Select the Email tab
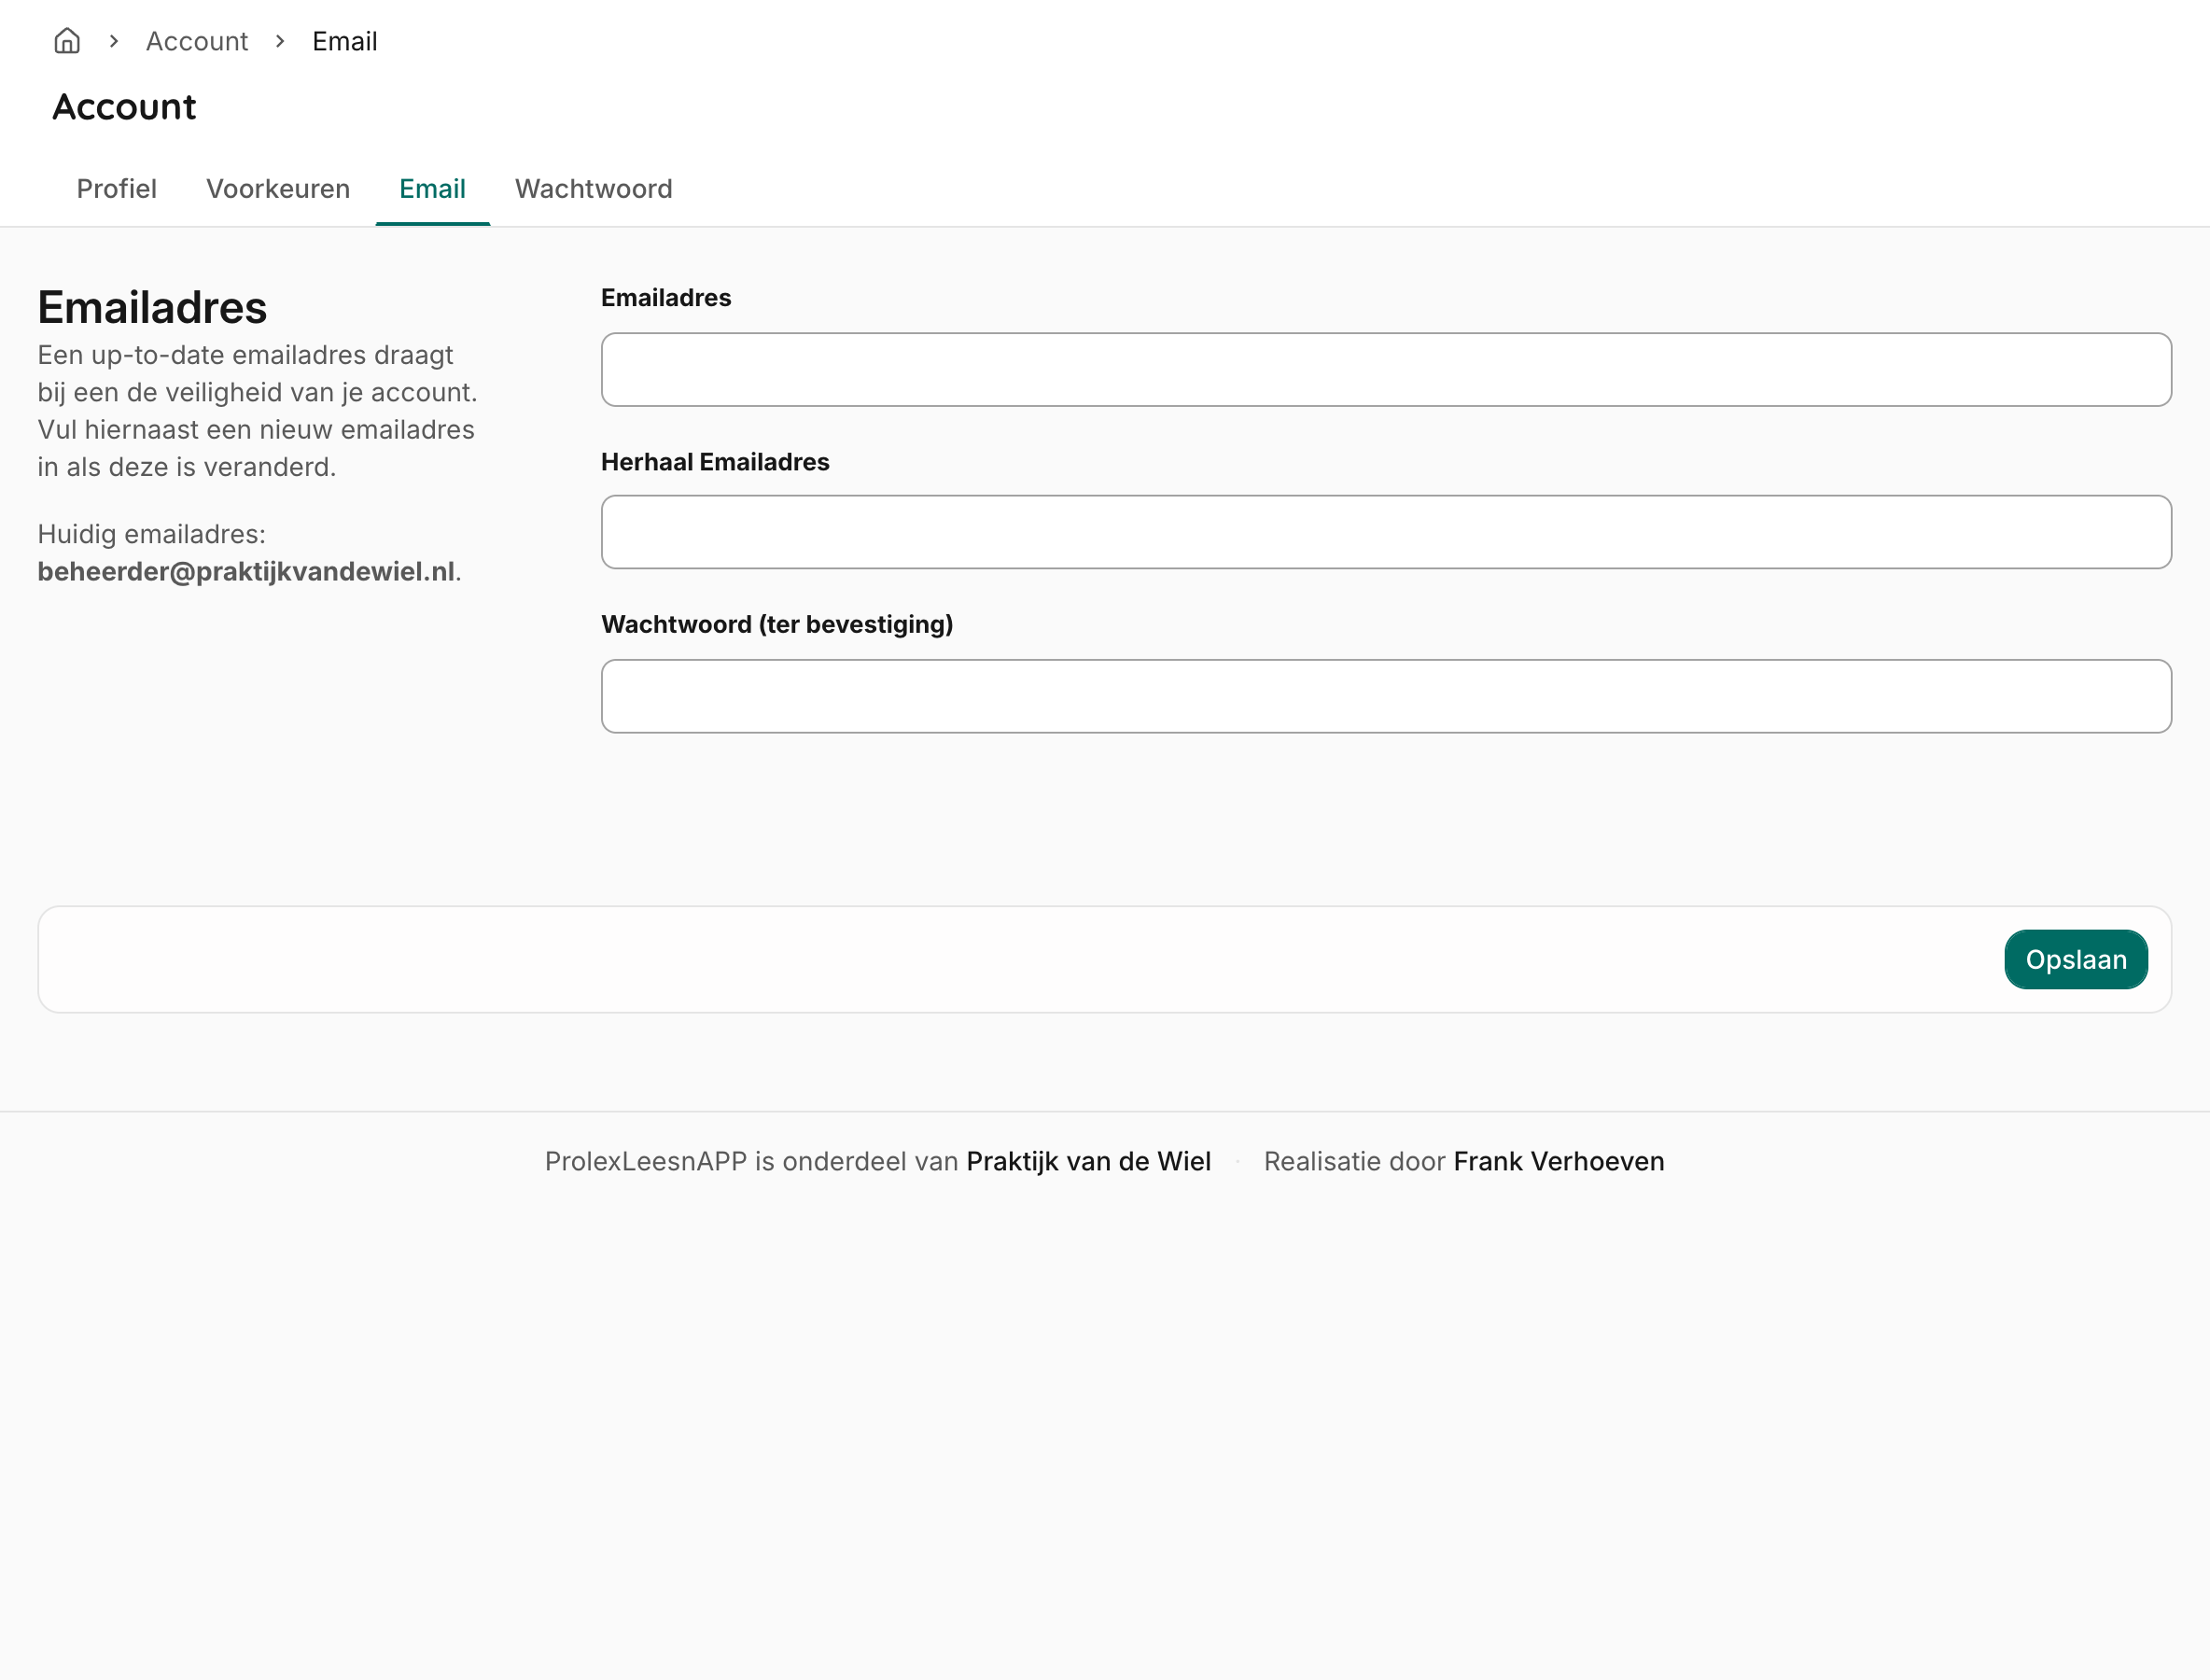Viewport: 2210px width, 1680px height. pyautogui.click(x=433, y=189)
